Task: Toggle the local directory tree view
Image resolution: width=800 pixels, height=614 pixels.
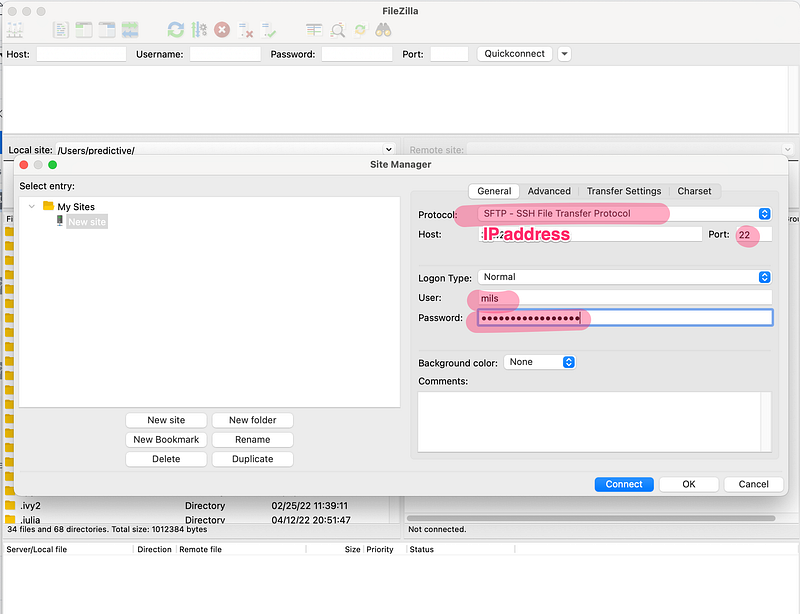Action: pos(84,31)
